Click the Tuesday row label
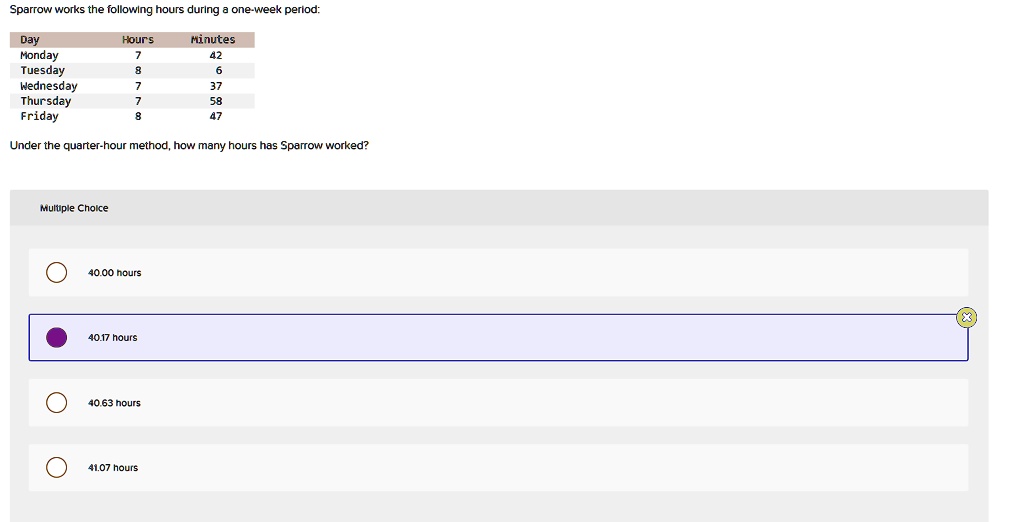The width and height of the screenshot is (1024, 522). point(42,71)
